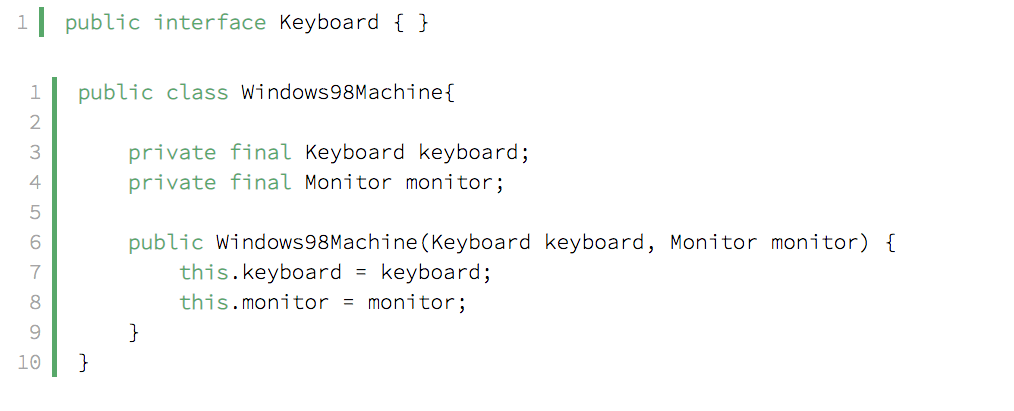
Task: Click line number 5 in the gutter
Action: click(35, 213)
